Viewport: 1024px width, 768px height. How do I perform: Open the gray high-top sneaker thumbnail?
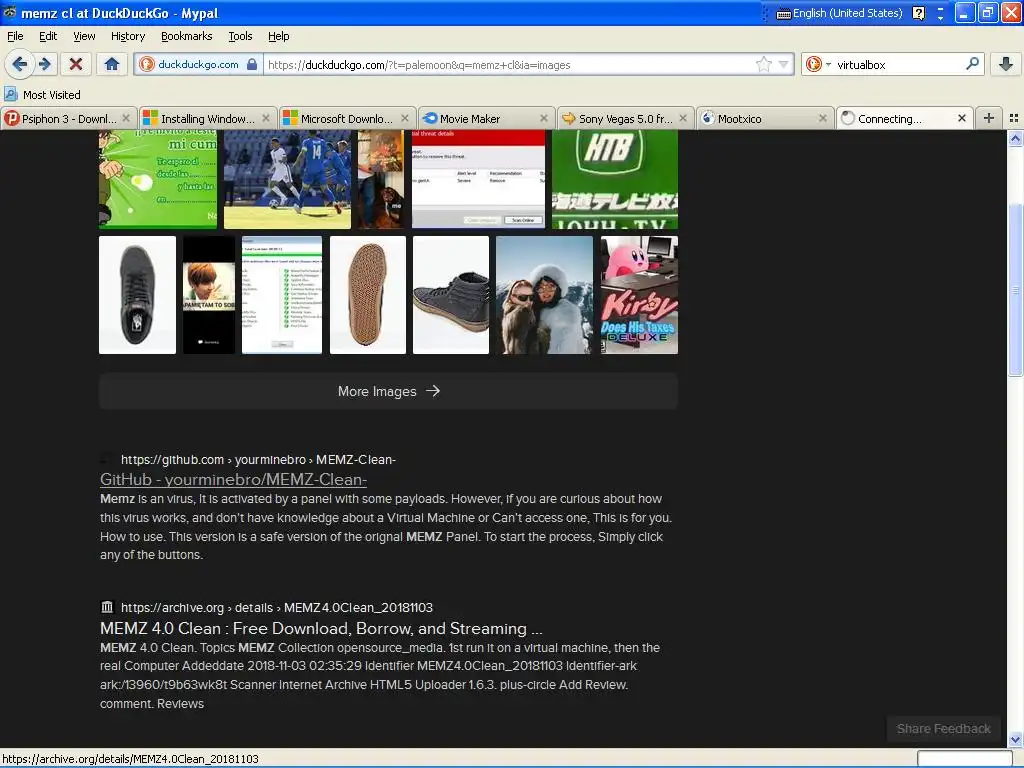451,295
